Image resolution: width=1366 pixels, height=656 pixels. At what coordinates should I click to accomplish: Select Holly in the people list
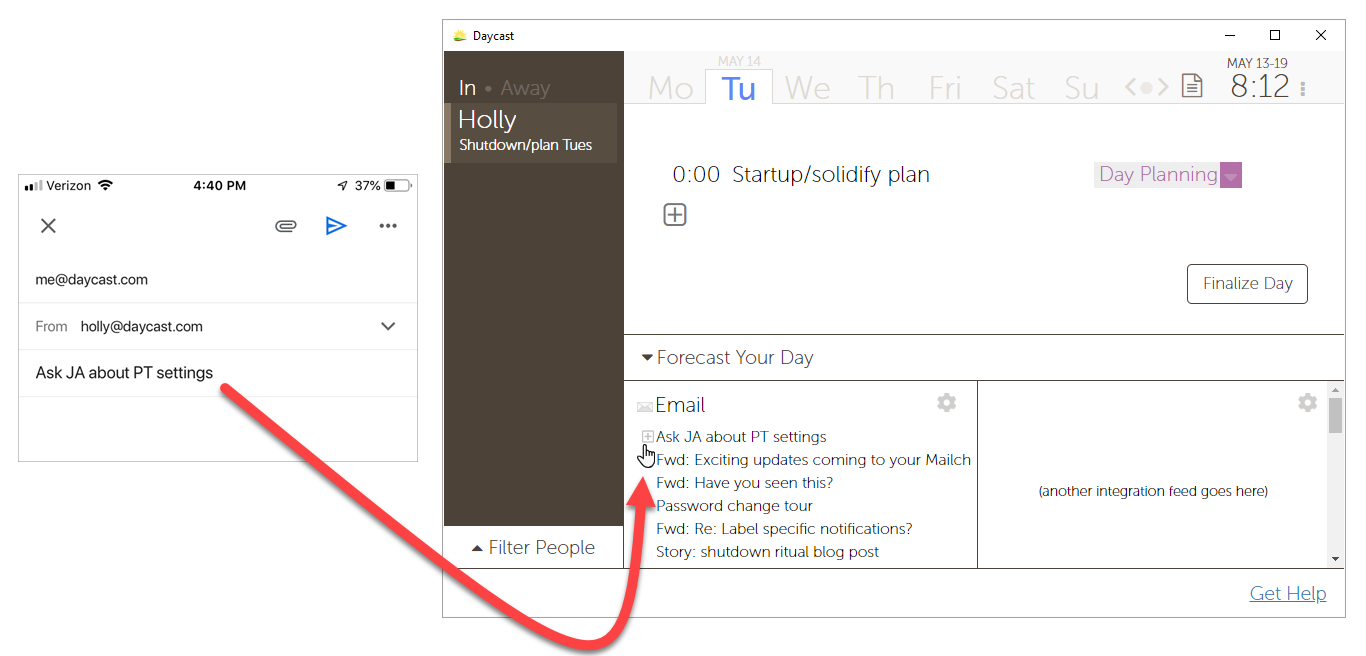[x=533, y=132]
